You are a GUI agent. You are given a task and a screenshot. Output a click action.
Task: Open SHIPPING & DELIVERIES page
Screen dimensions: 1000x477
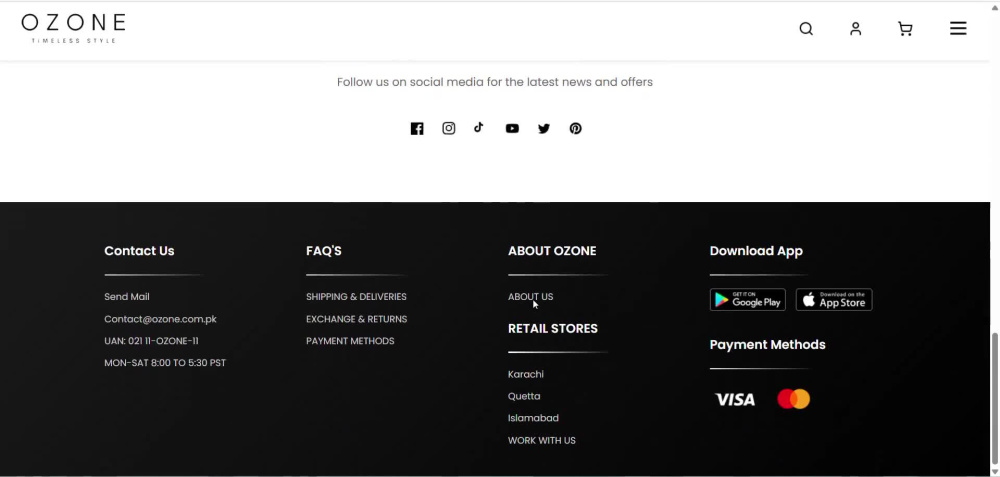pos(357,297)
